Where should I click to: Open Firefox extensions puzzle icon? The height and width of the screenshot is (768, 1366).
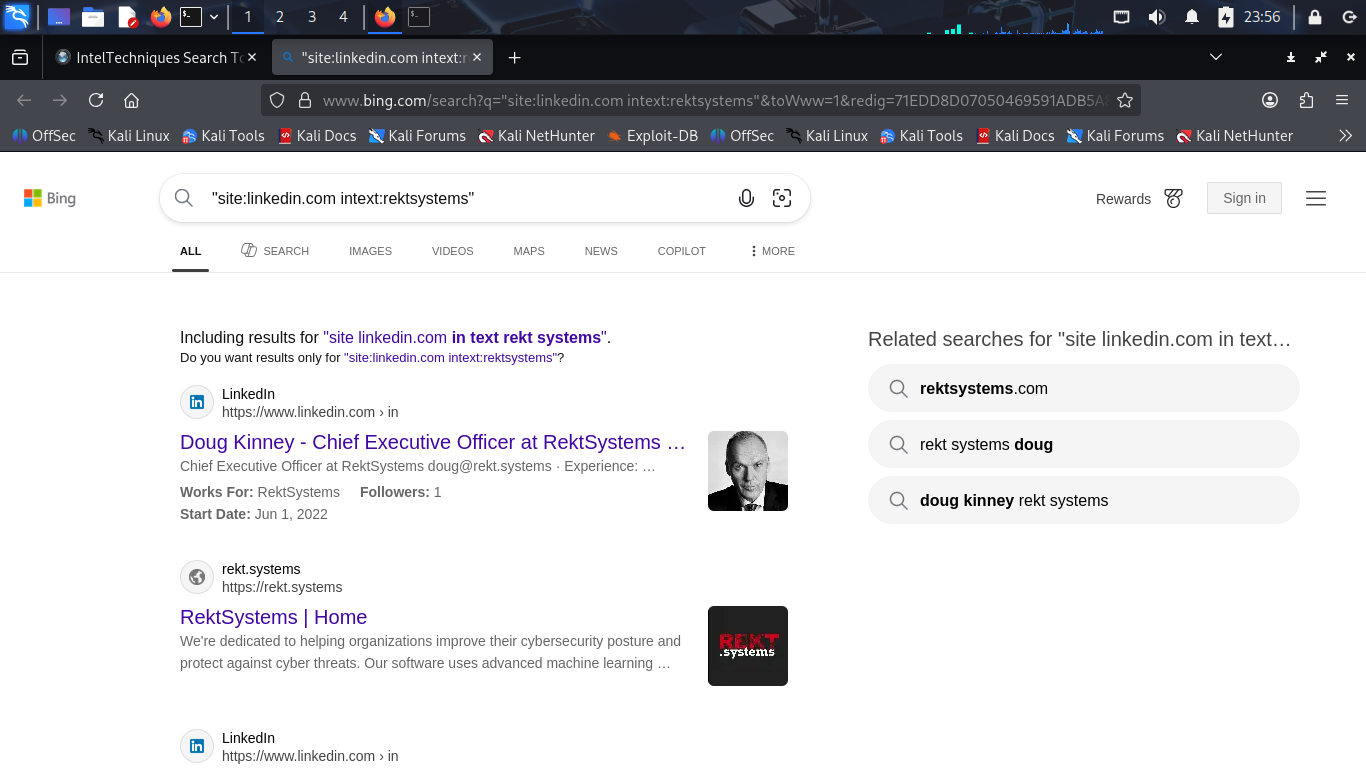(x=1306, y=100)
